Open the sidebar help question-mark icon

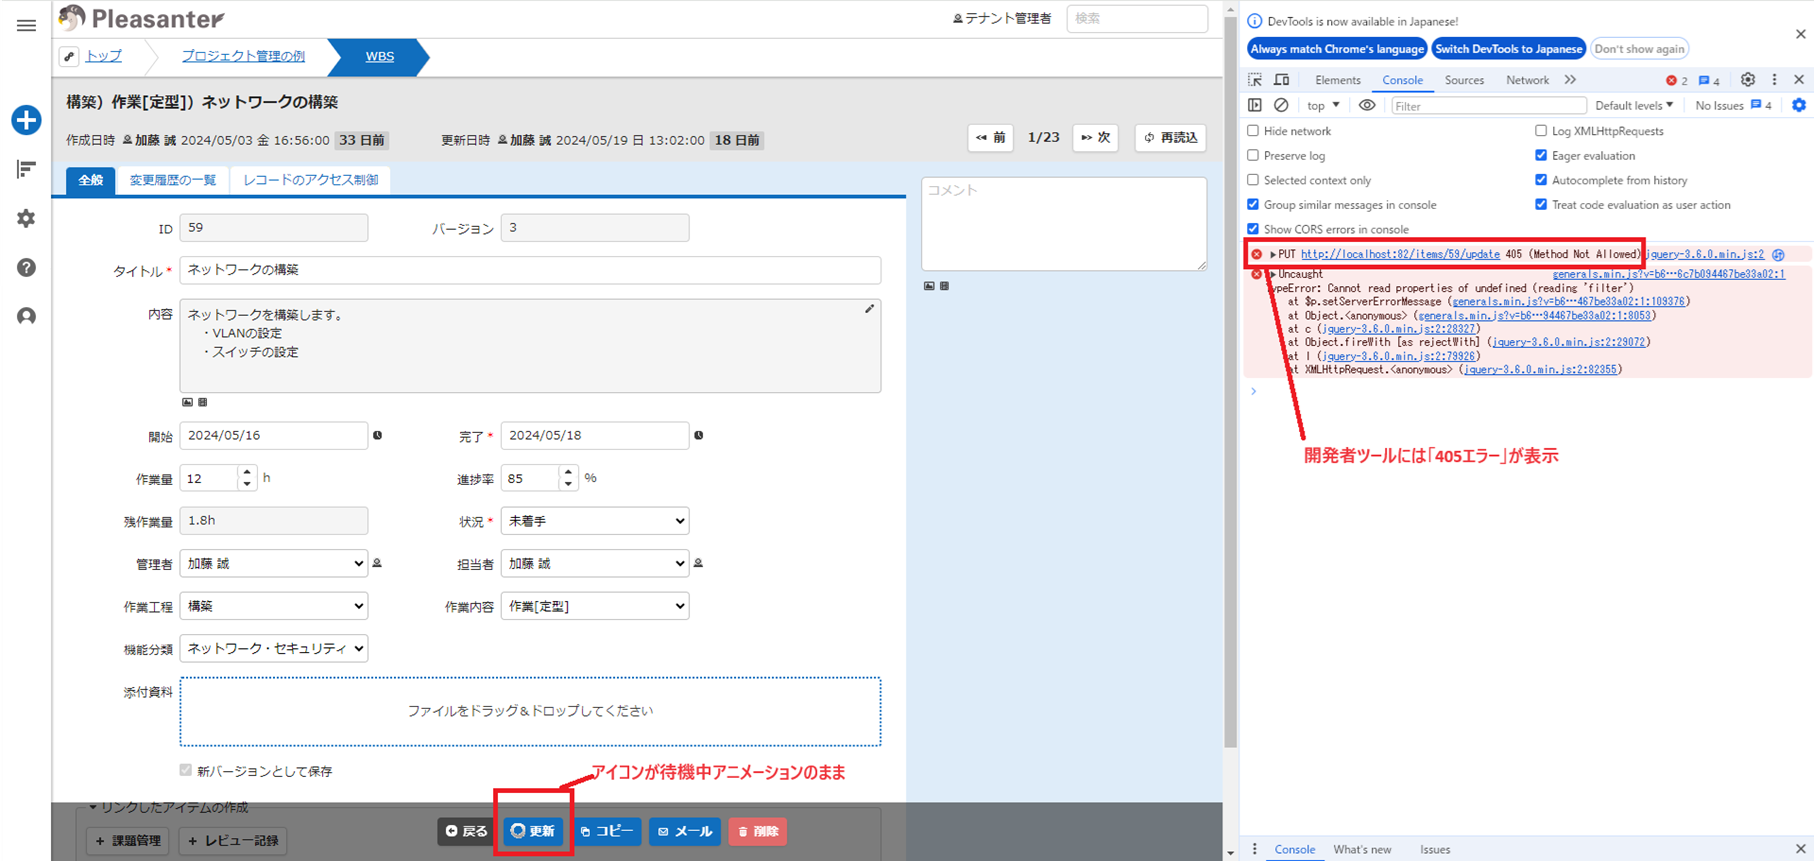pyautogui.click(x=26, y=267)
